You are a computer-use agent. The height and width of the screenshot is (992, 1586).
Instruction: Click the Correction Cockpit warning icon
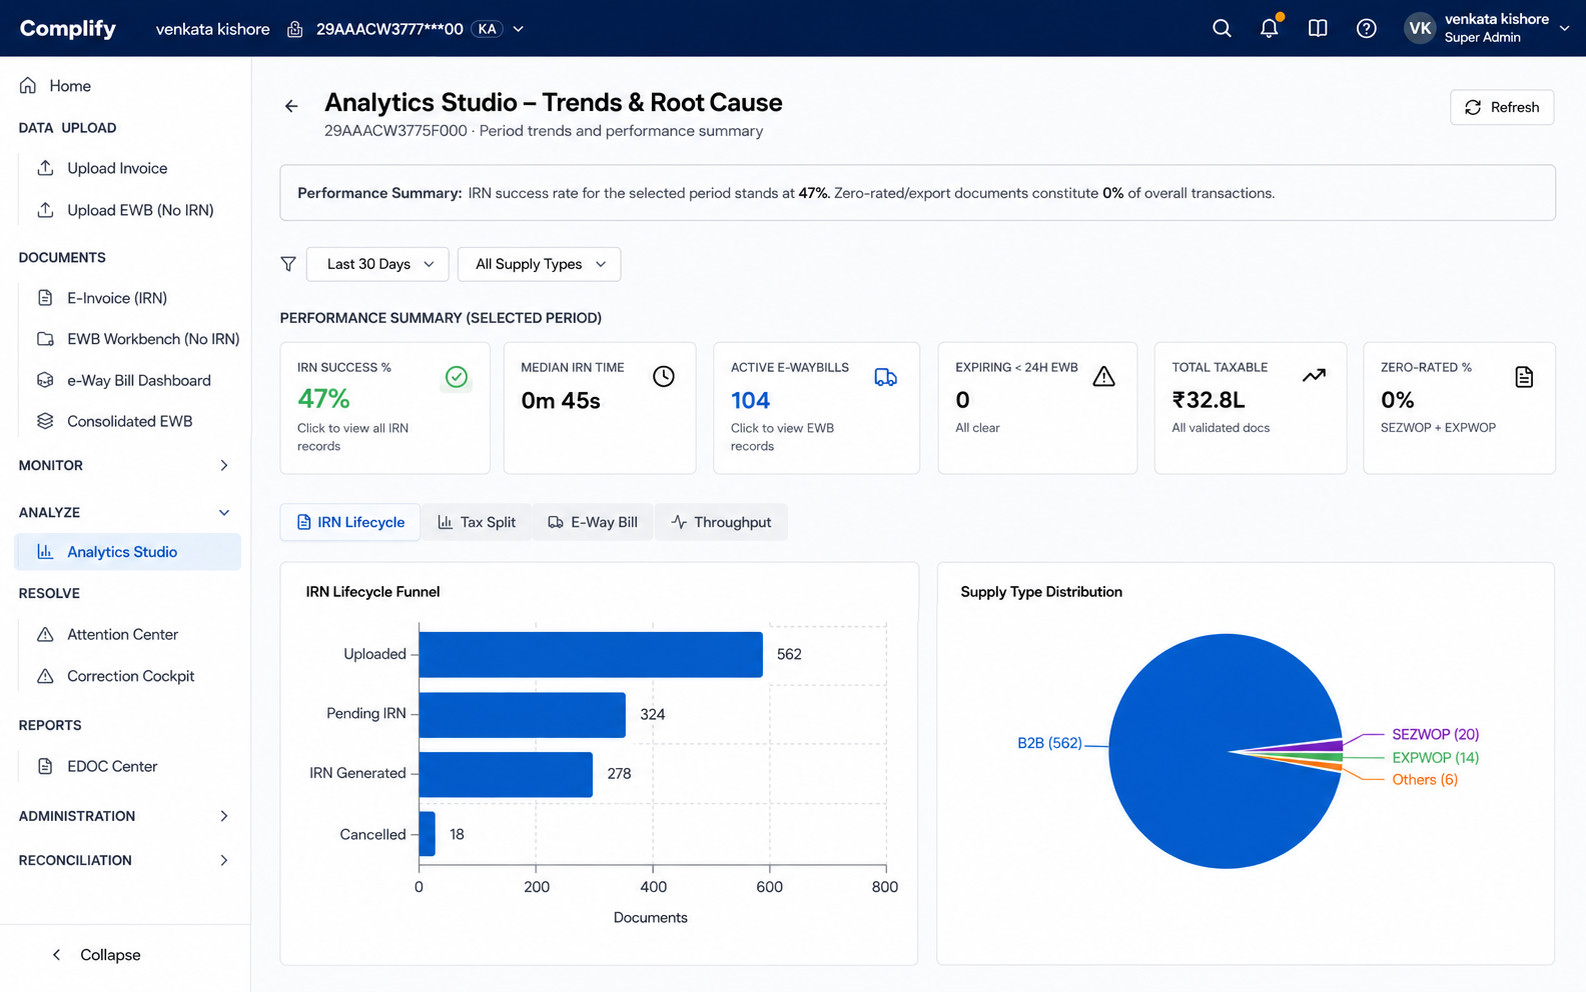click(45, 676)
